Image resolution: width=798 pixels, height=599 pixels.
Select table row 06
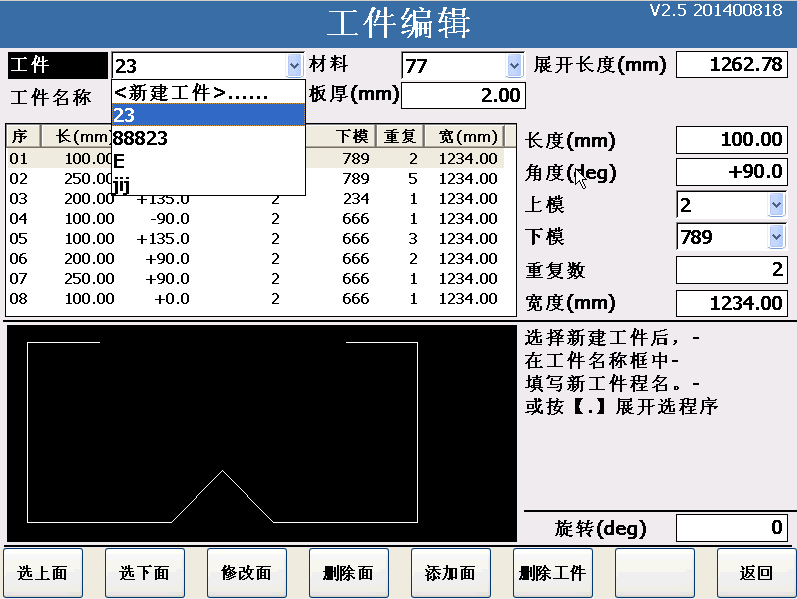pyautogui.click(x=256, y=259)
